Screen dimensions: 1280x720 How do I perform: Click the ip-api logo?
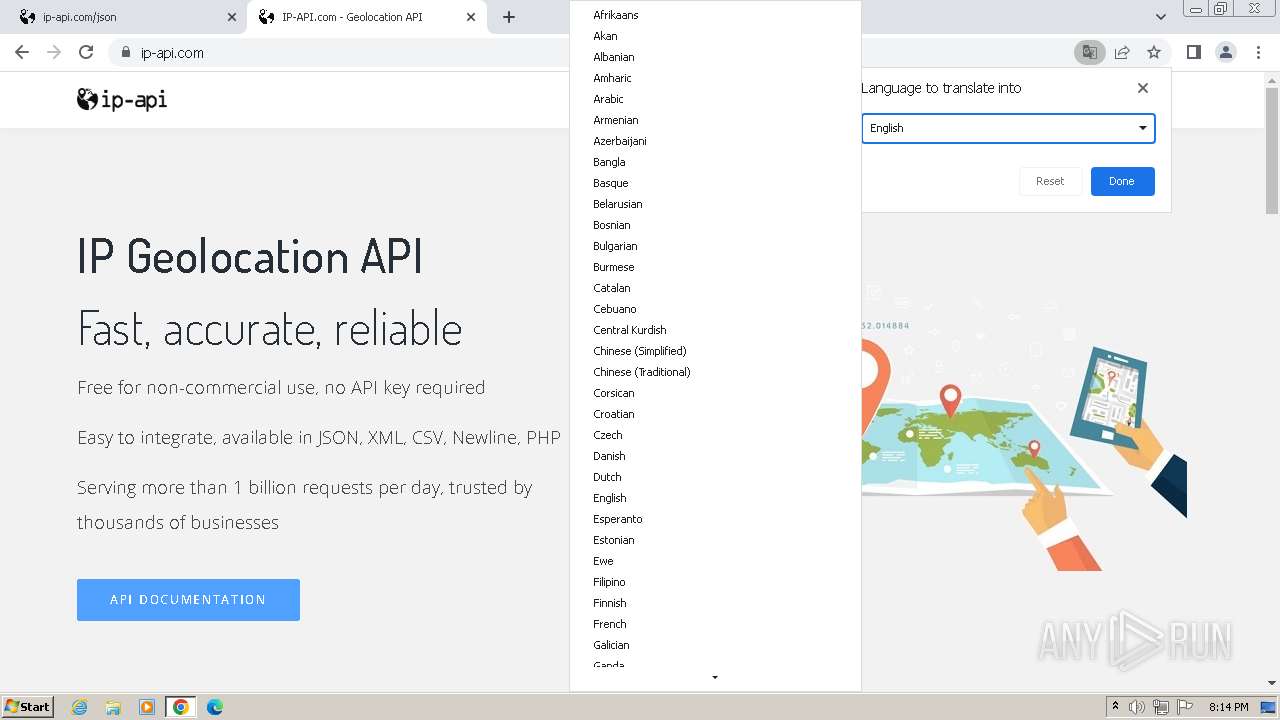click(122, 99)
